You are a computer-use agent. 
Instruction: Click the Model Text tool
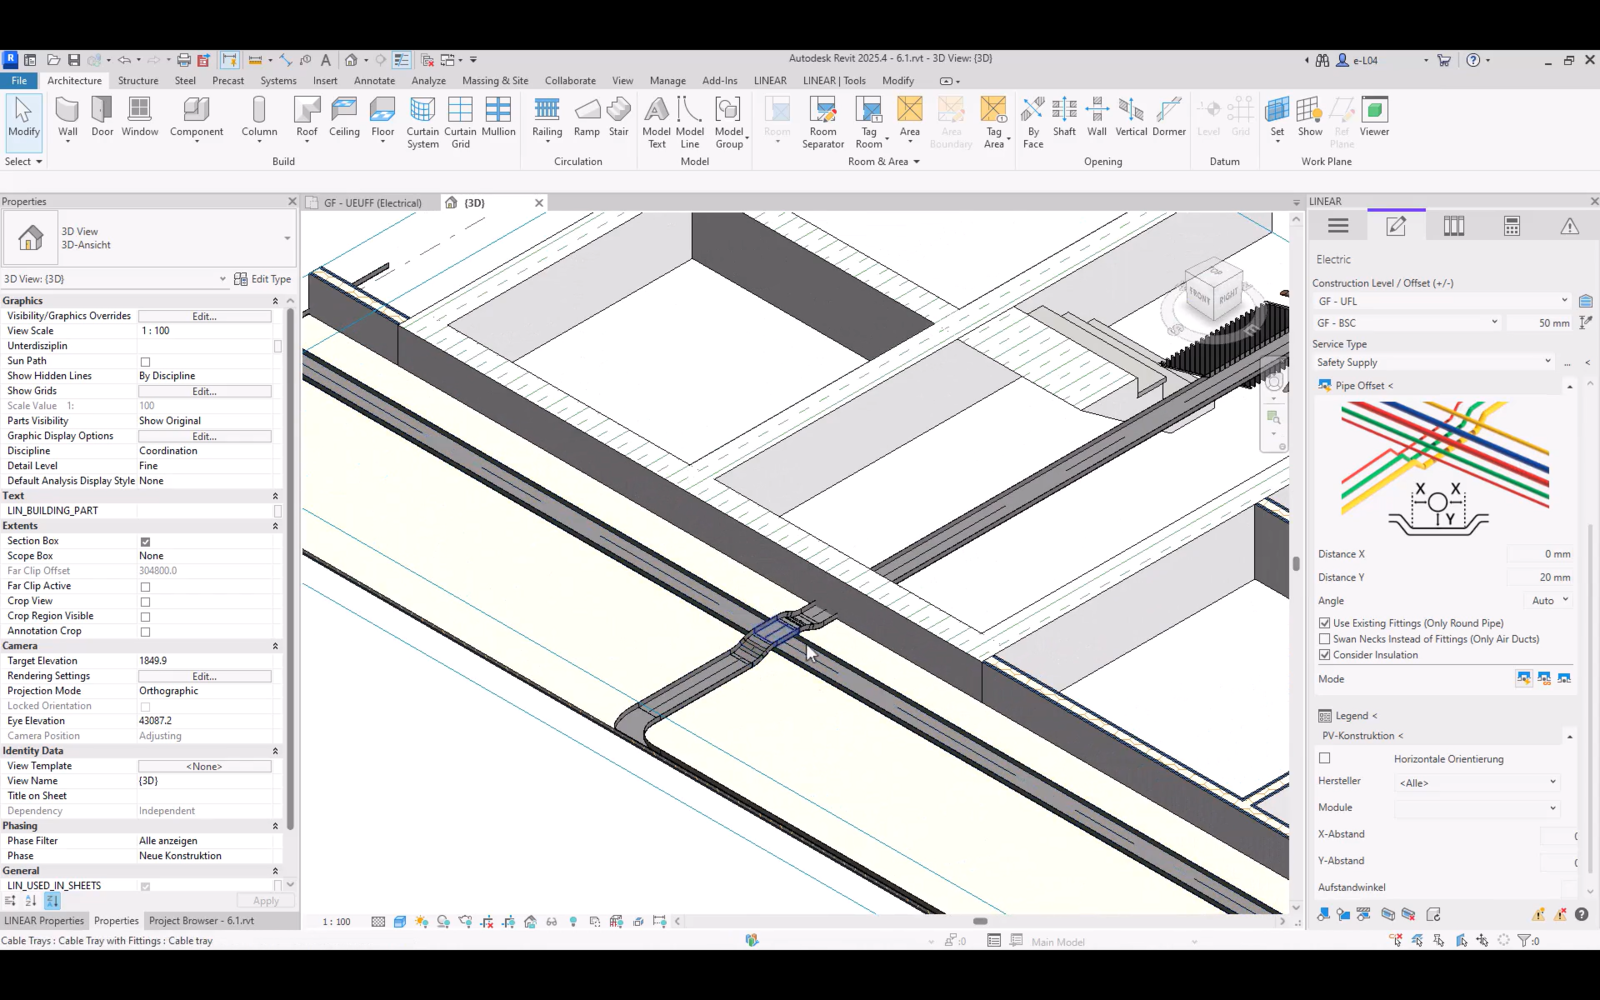point(656,122)
